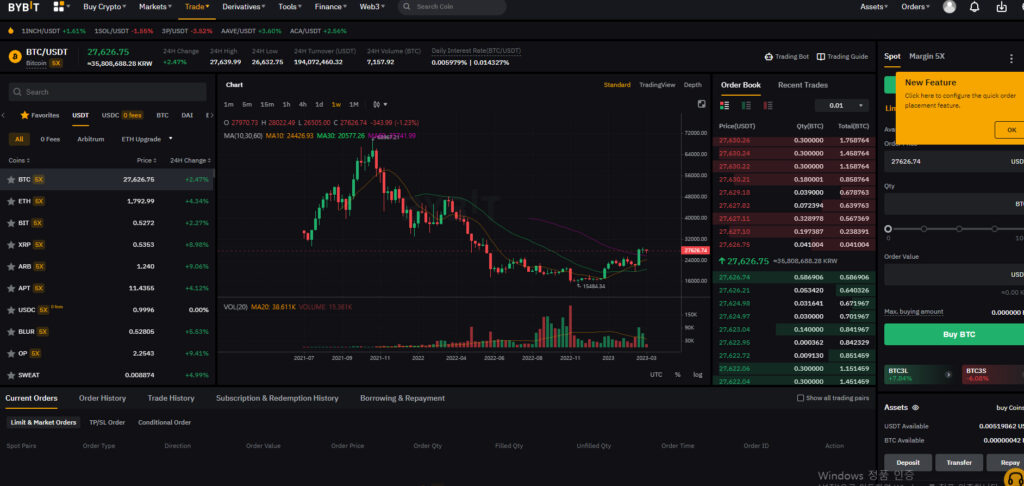1024x486 pixels.
Task: Favorite SWEAT with its star
Action: click(11, 376)
